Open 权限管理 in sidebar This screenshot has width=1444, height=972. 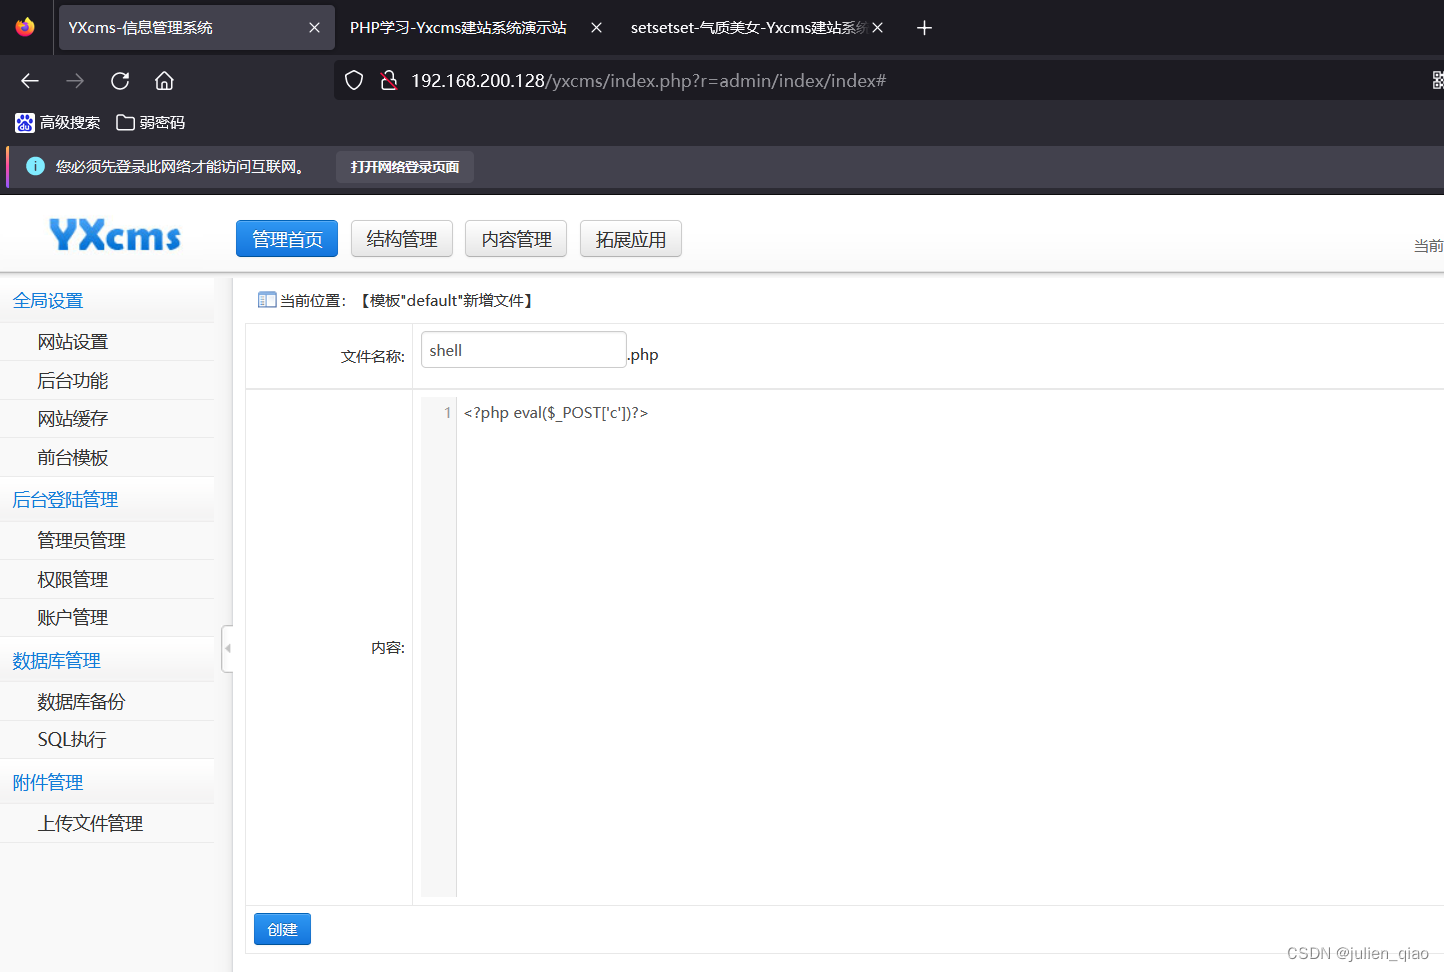pos(107,580)
